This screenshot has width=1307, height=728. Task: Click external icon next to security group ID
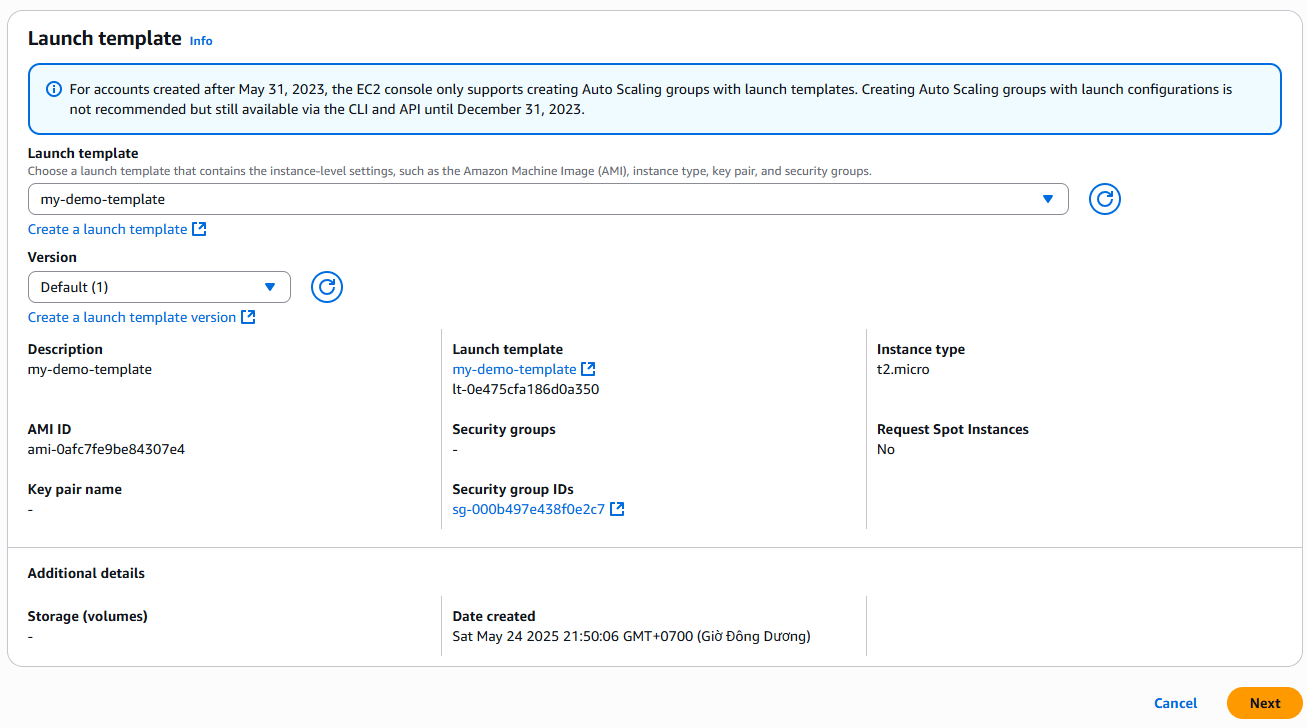617,509
